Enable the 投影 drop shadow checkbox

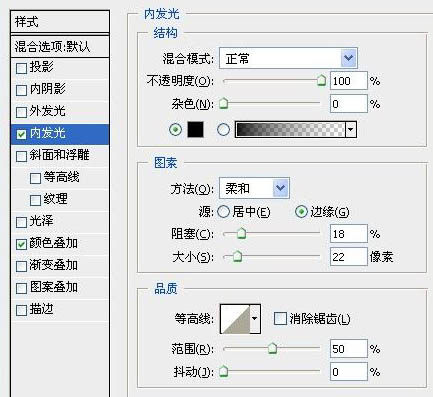21,68
